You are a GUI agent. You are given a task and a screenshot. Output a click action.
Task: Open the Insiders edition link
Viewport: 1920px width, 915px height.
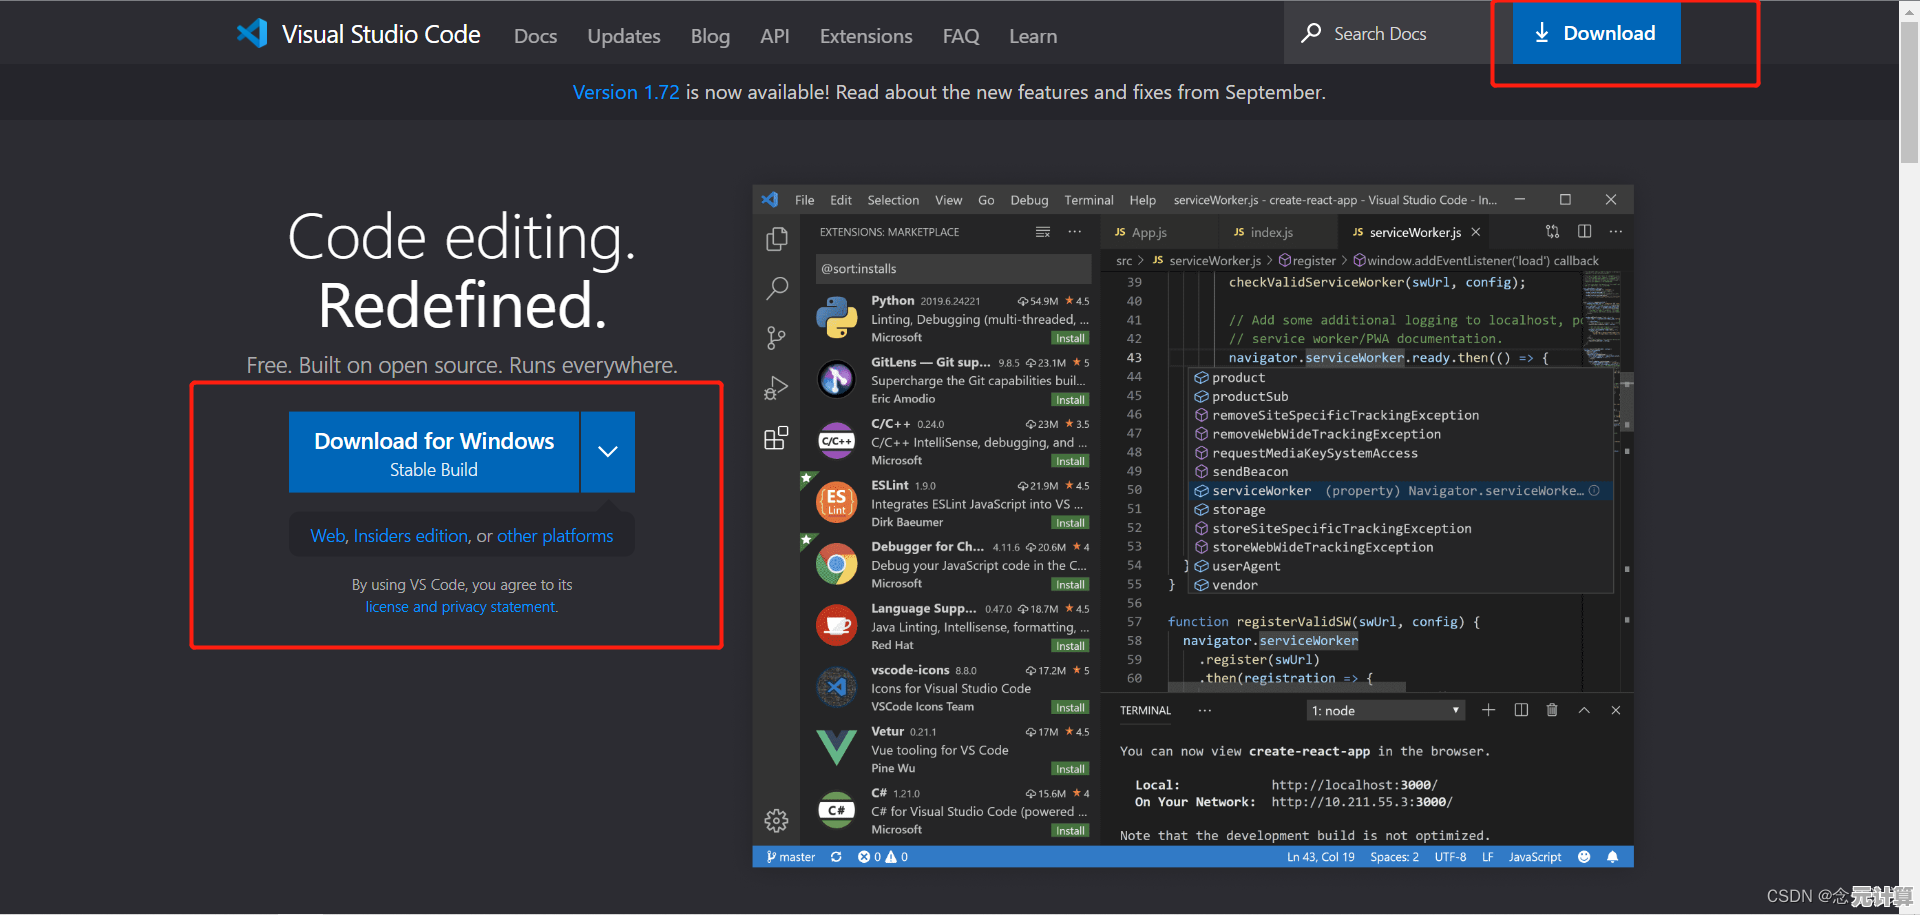[411, 536]
